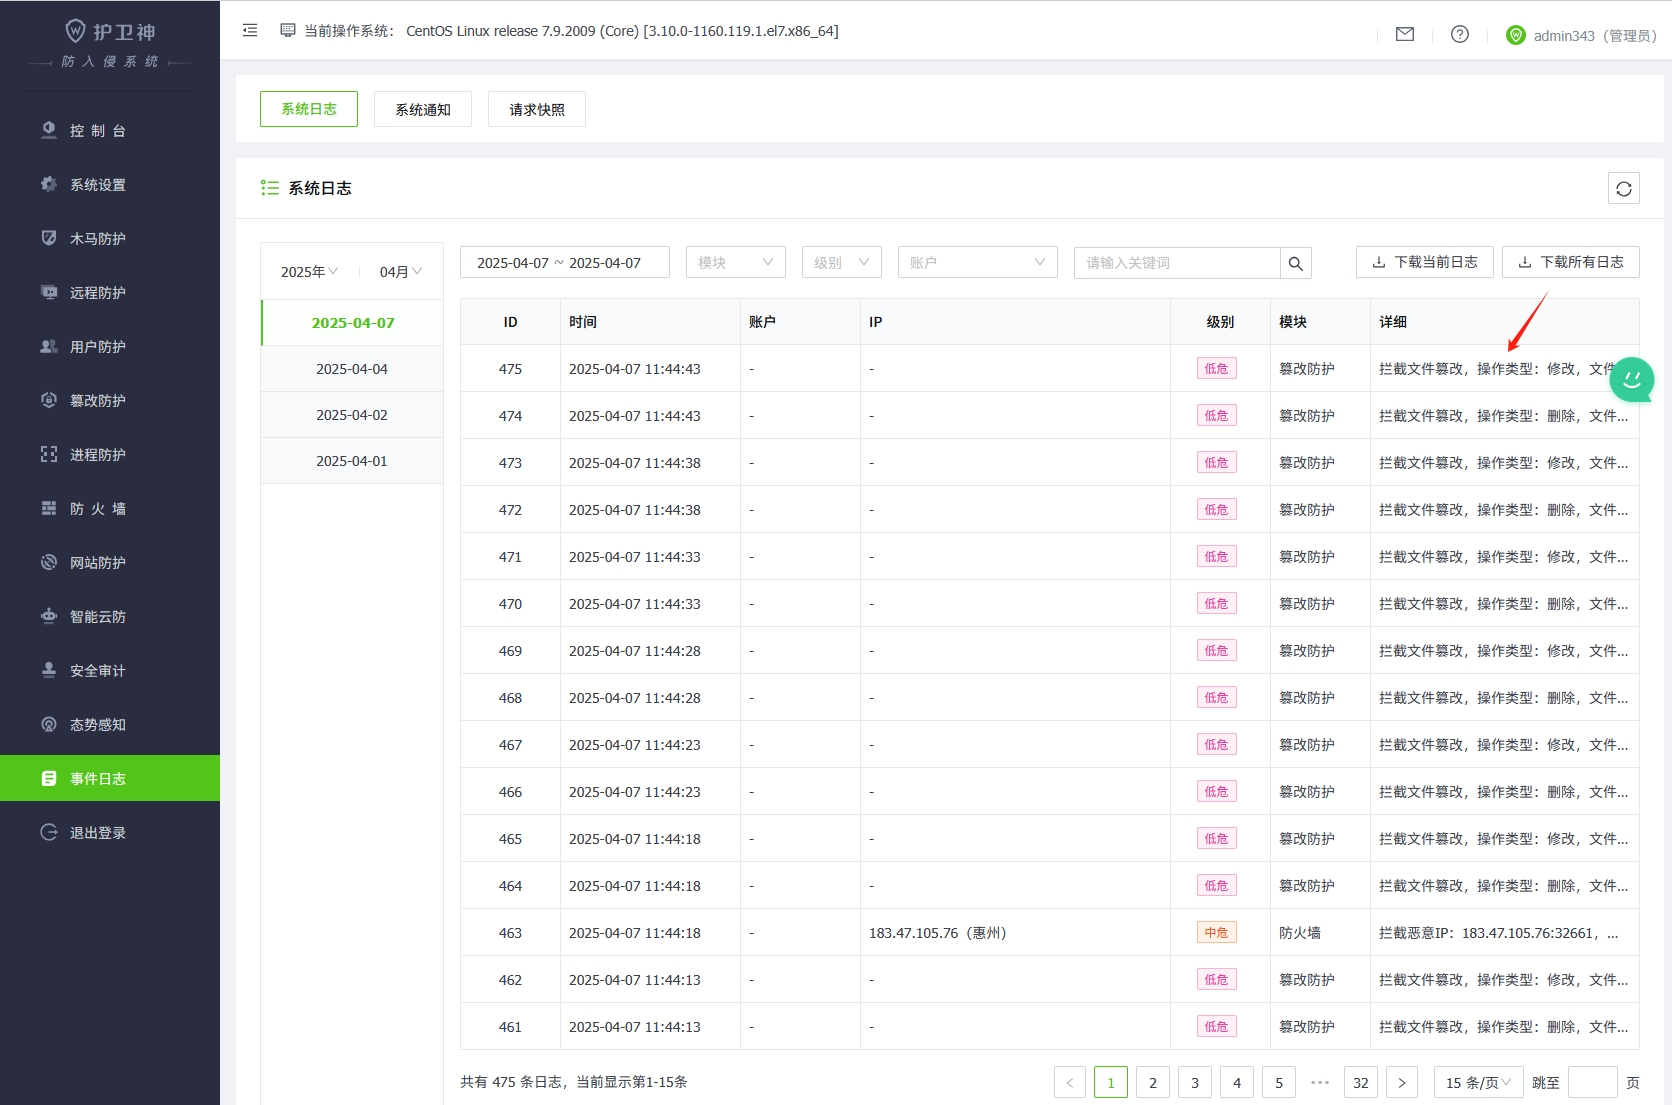Switch to the 系统通知 tab

pos(423,109)
